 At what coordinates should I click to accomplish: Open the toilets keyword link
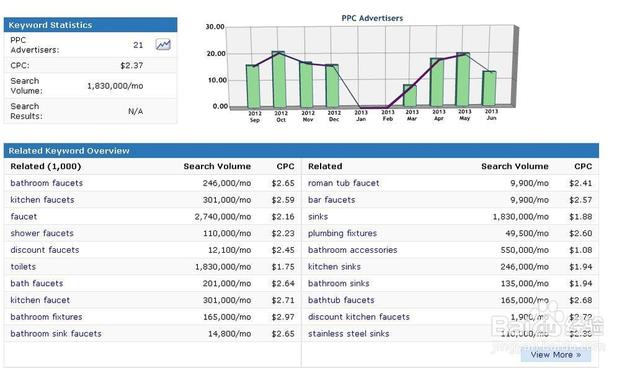pos(23,267)
